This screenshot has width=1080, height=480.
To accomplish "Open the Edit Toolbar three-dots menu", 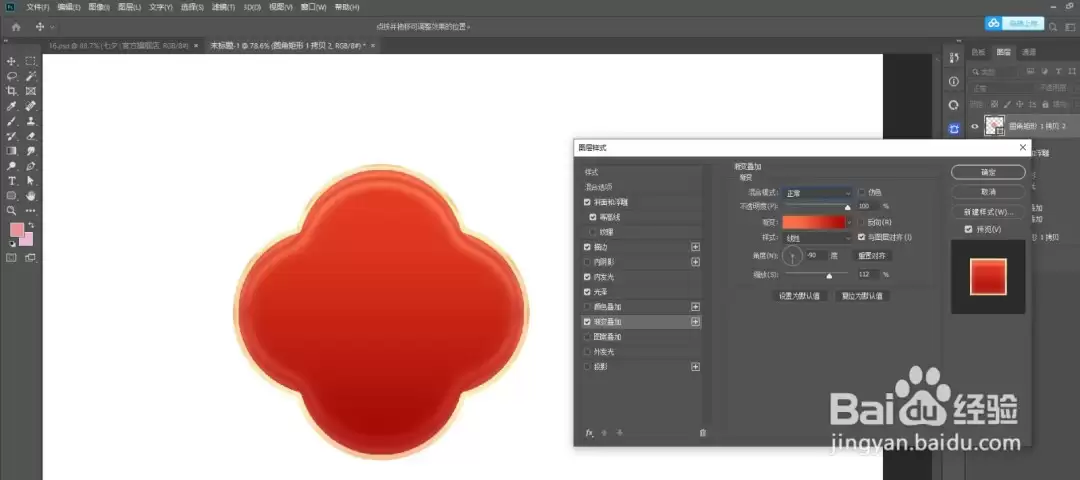I will pyautogui.click(x=31, y=211).
